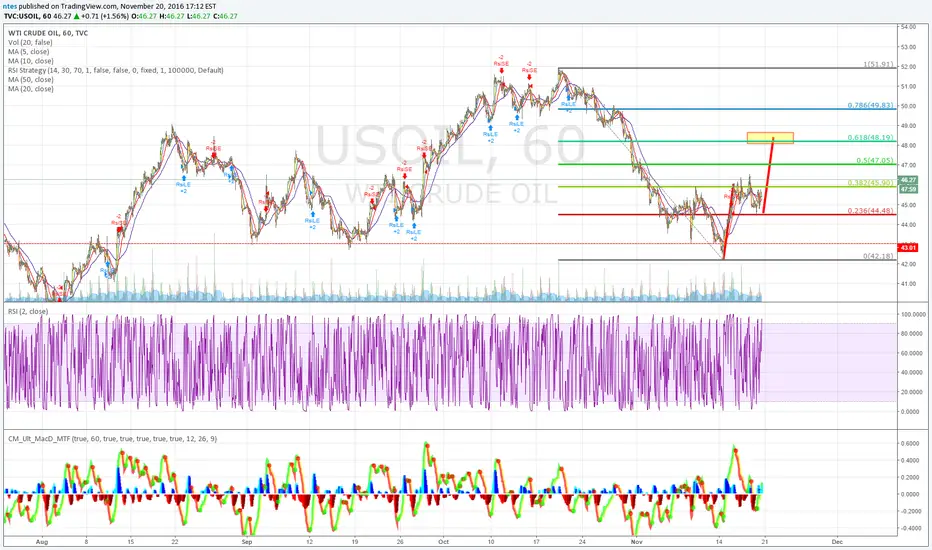
Task: Select the 'MA (10, close)' indicator legend
Action: [x=31, y=61]
